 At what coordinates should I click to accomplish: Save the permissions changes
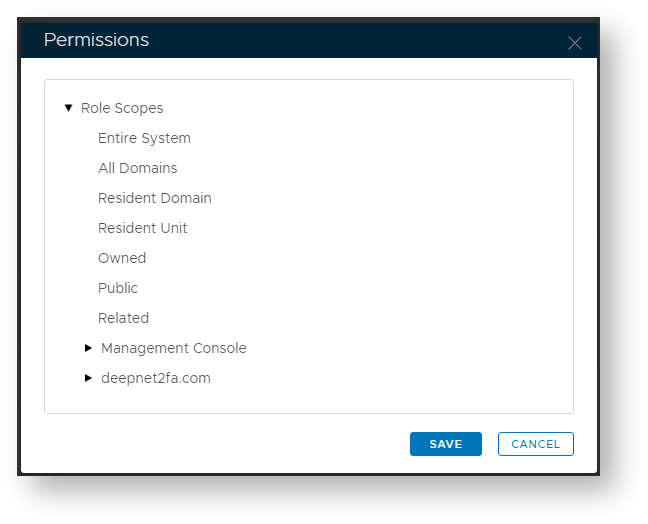pos(446,444)
